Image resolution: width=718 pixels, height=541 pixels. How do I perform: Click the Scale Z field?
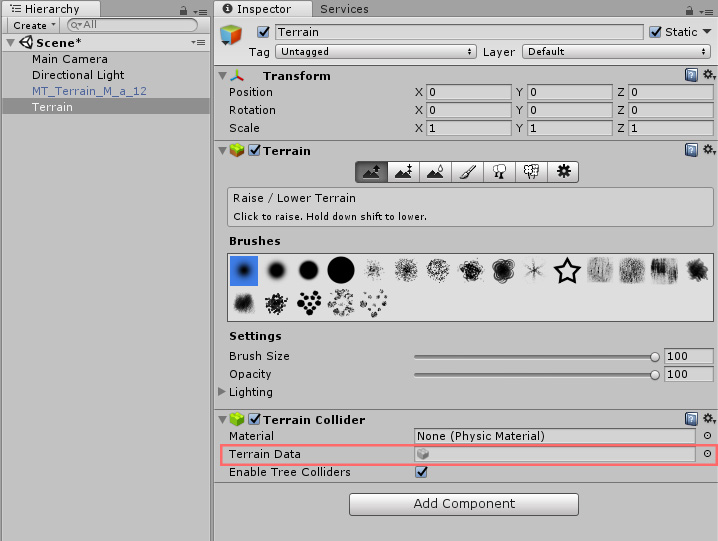(670, 128)
